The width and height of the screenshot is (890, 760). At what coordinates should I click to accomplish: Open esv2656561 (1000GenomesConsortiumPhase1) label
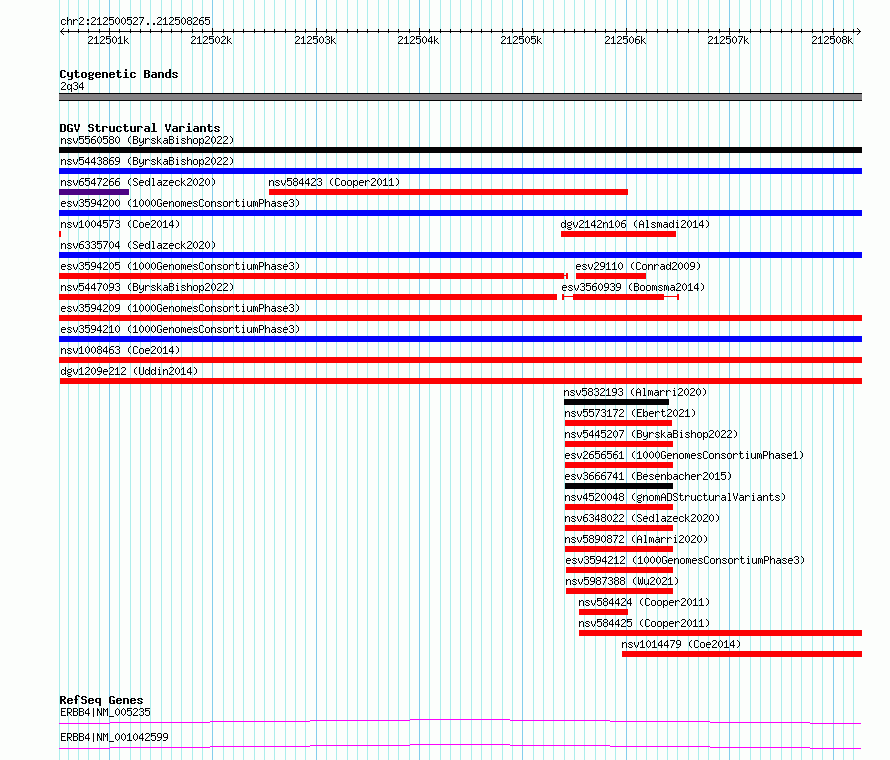coord(684,455)
